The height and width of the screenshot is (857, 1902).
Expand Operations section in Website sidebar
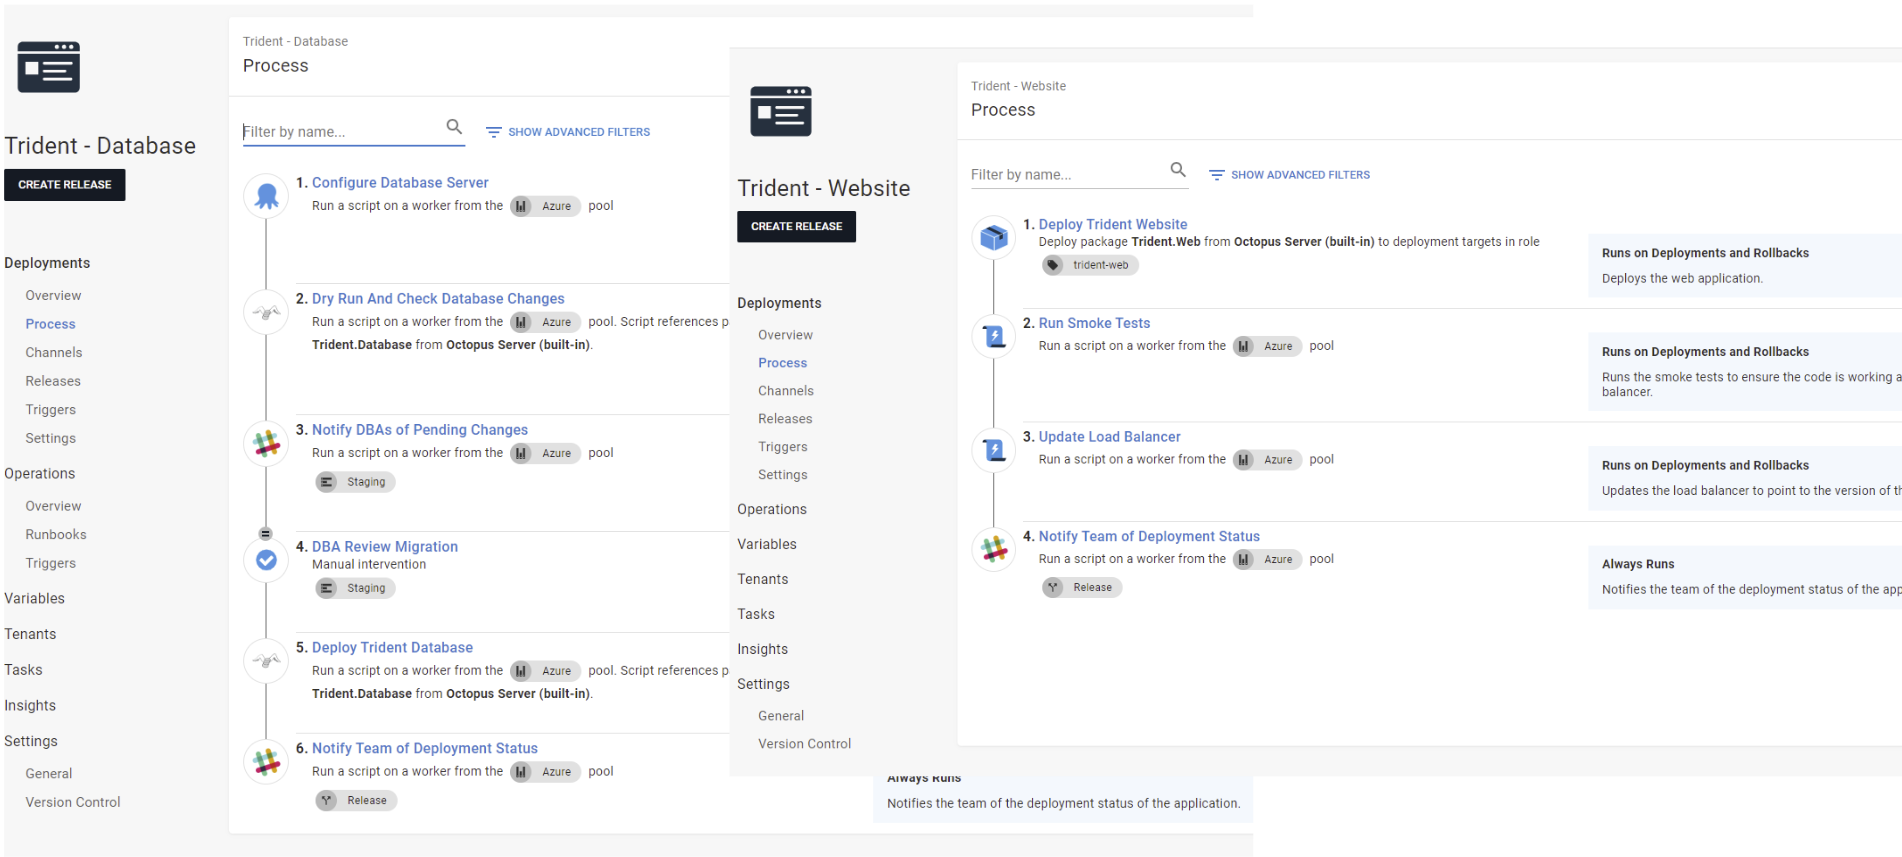[x=772, y=509]
